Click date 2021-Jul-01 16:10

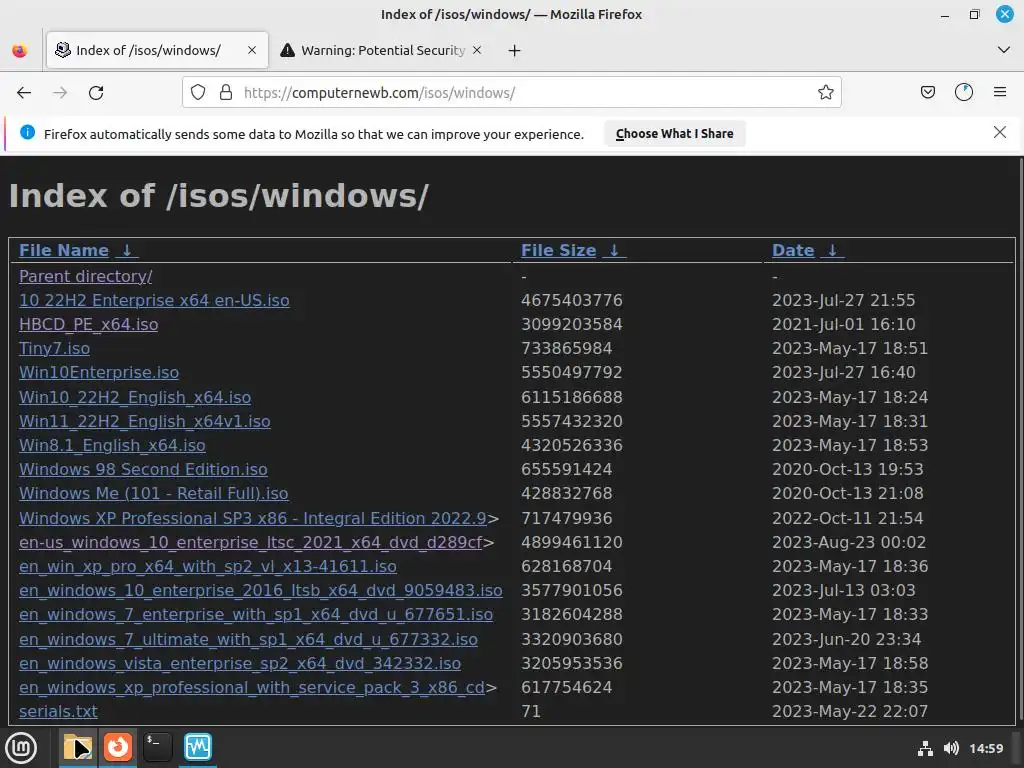[x=844, y=325]
